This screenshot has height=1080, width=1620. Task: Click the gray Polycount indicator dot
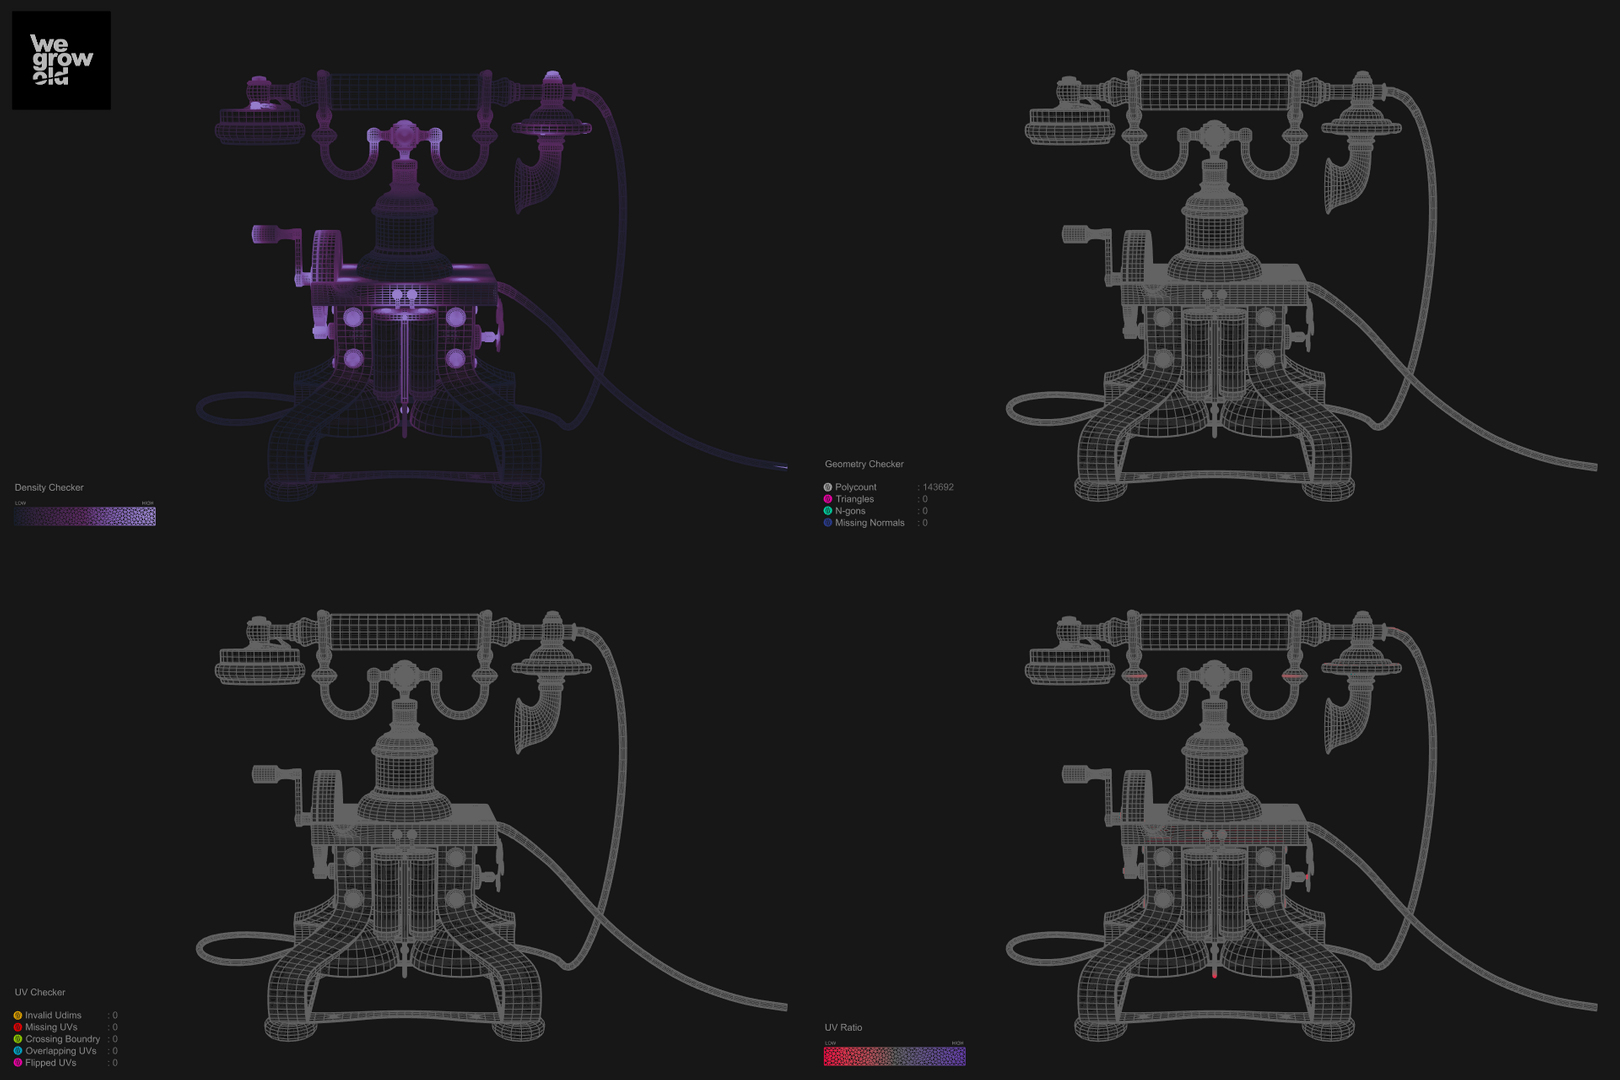[x=827, y=487]
